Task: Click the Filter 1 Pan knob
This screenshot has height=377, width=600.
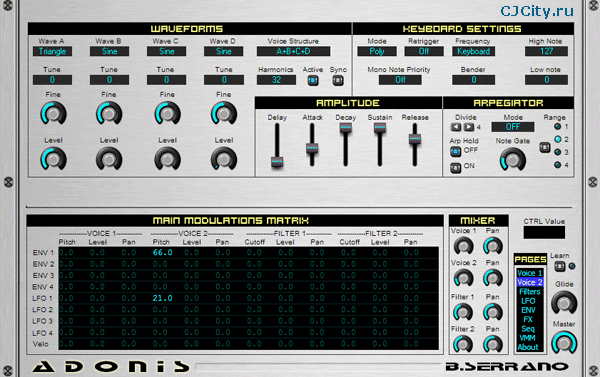Action: pyautogui.click(x=492, y=312)
